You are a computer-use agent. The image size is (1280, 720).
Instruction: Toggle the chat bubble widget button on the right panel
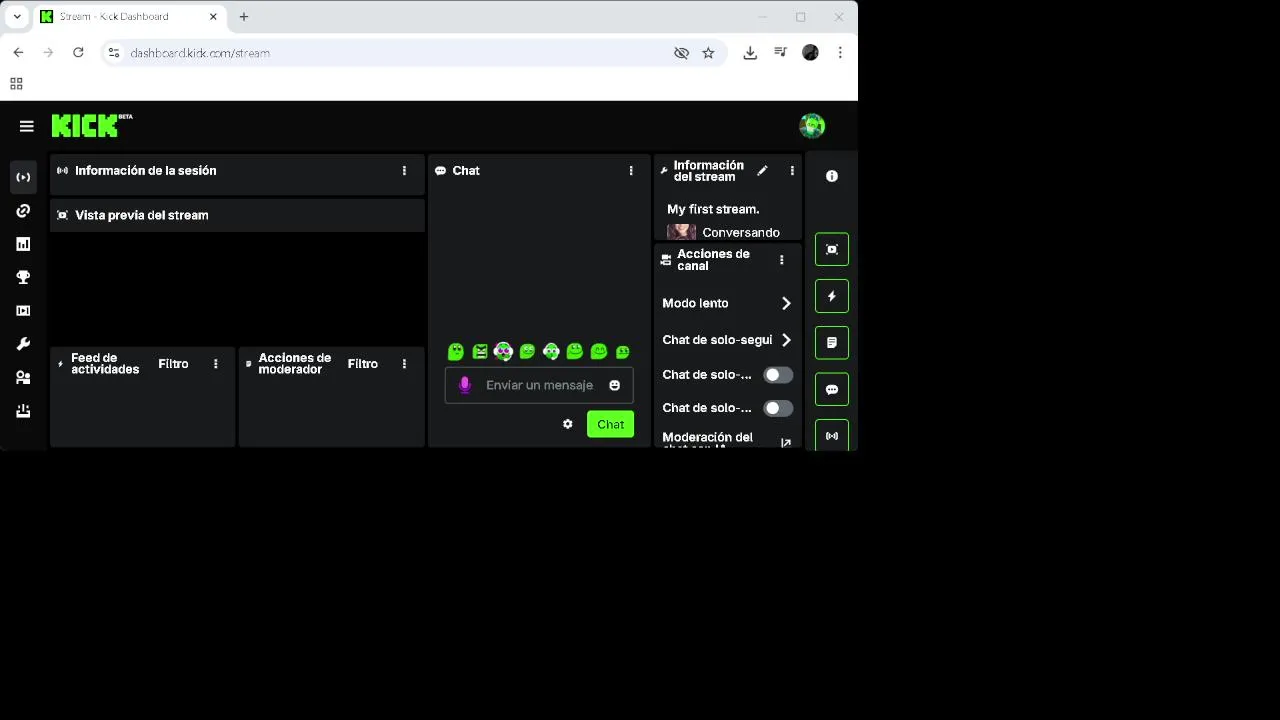(x=832, y=390)
